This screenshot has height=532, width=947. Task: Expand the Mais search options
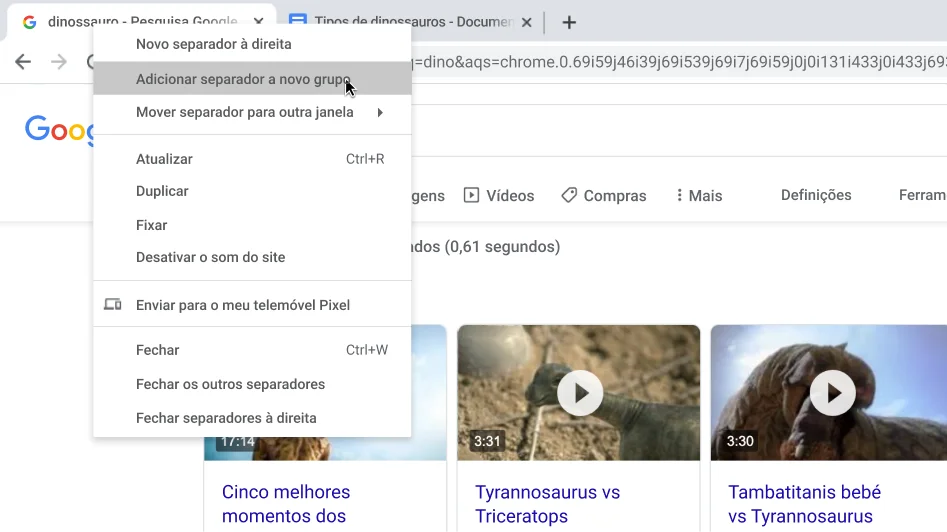coord(699,196)
